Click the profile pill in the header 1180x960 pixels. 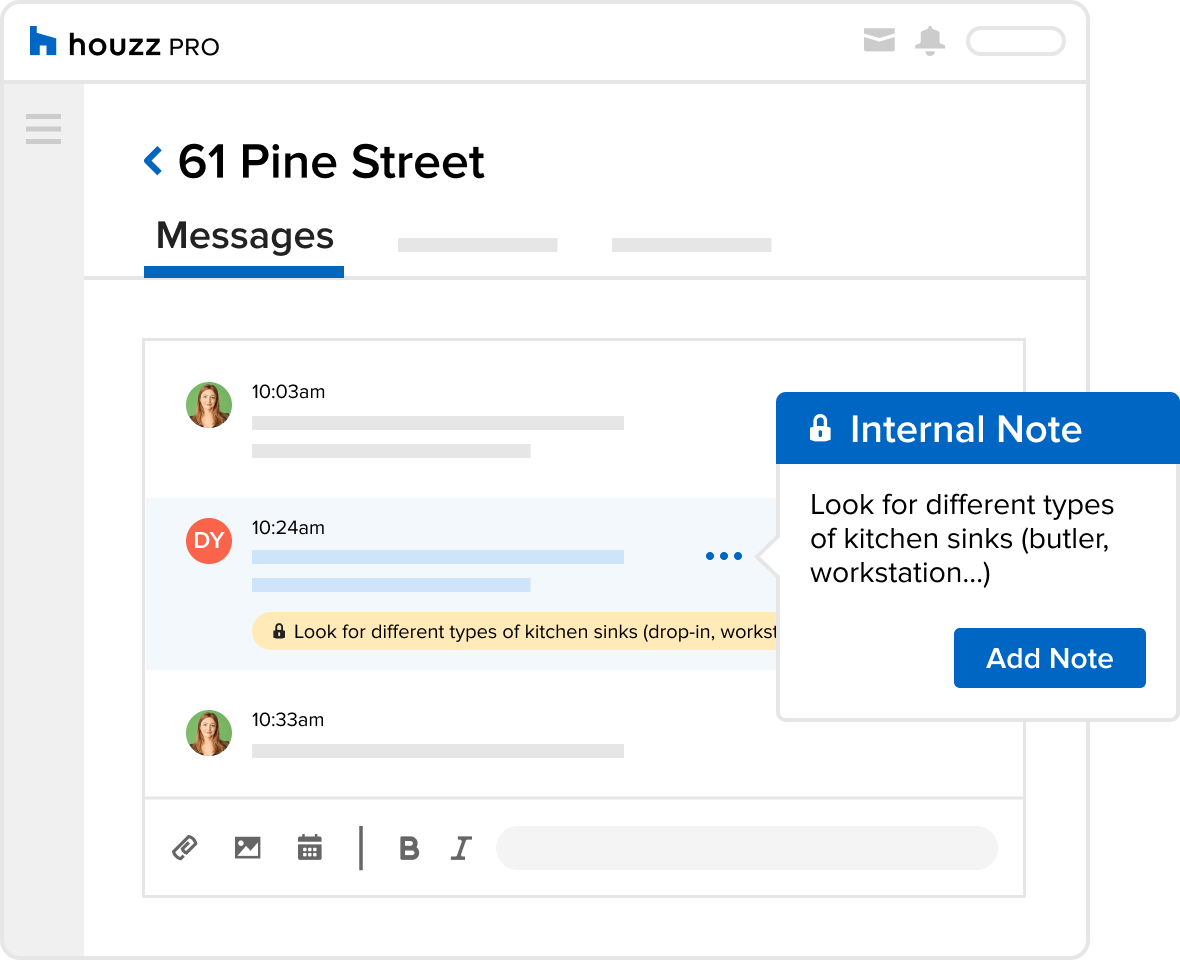click(x=1016, y=41)
